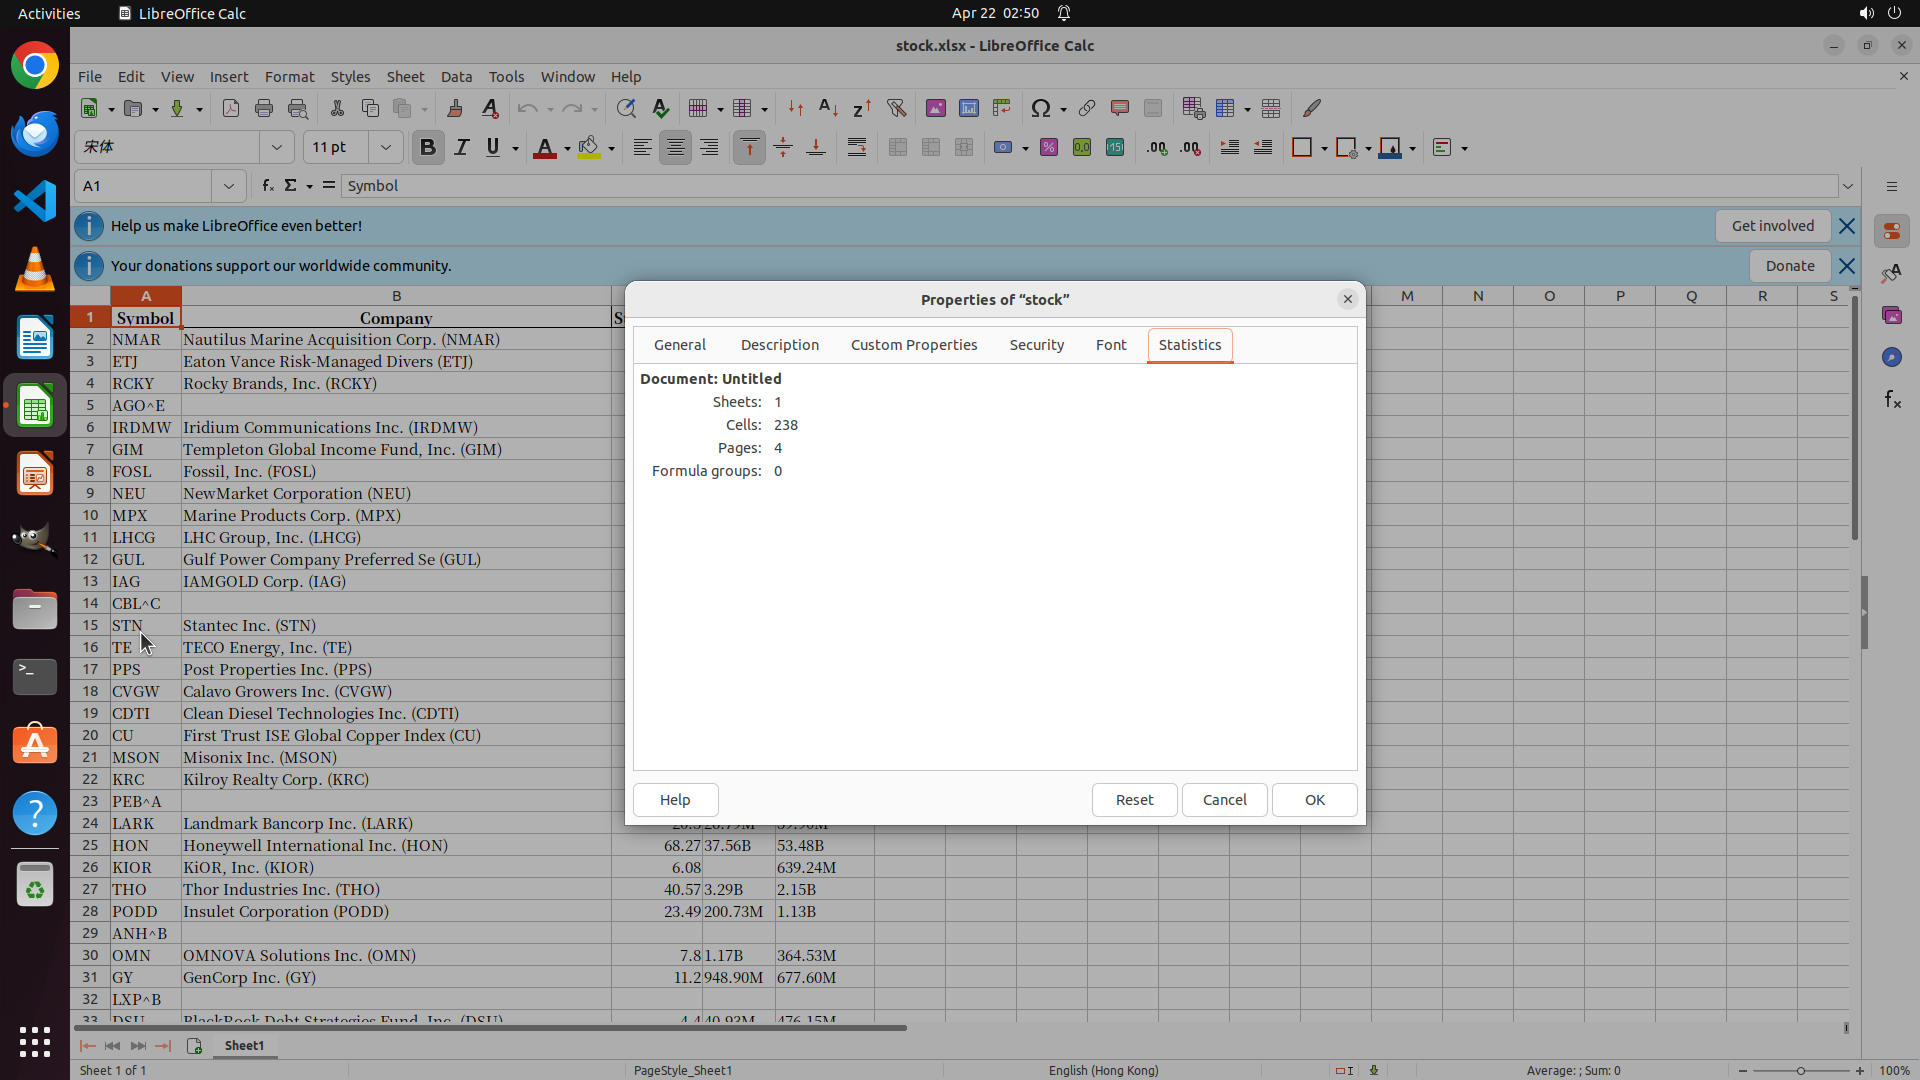Screen dimensions: 1920x1080
Task: Click the Export as PDF icon
Action: 231,108
